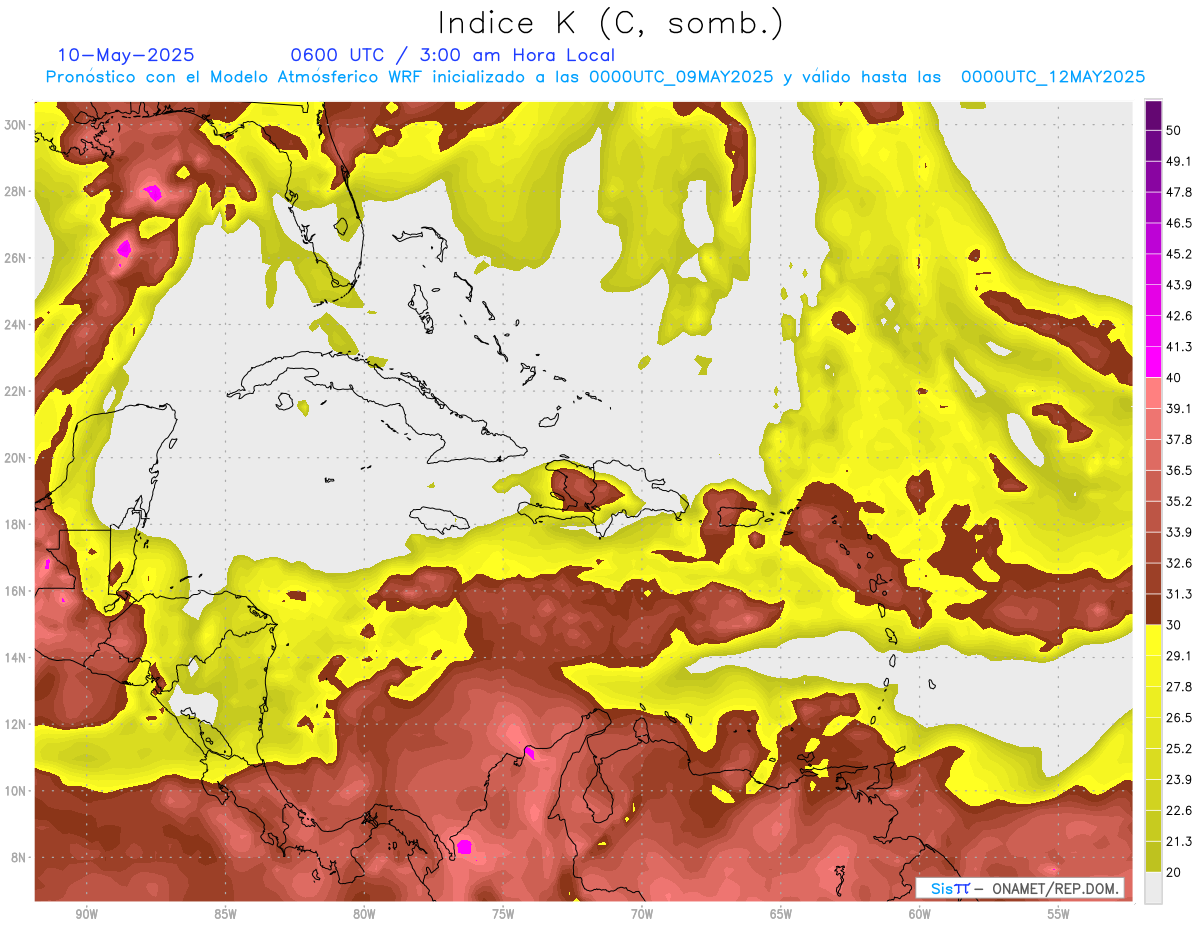Click the legend value '46.5'
The width and height of the screenshot is (1200, 927).
coord(1179,223)
